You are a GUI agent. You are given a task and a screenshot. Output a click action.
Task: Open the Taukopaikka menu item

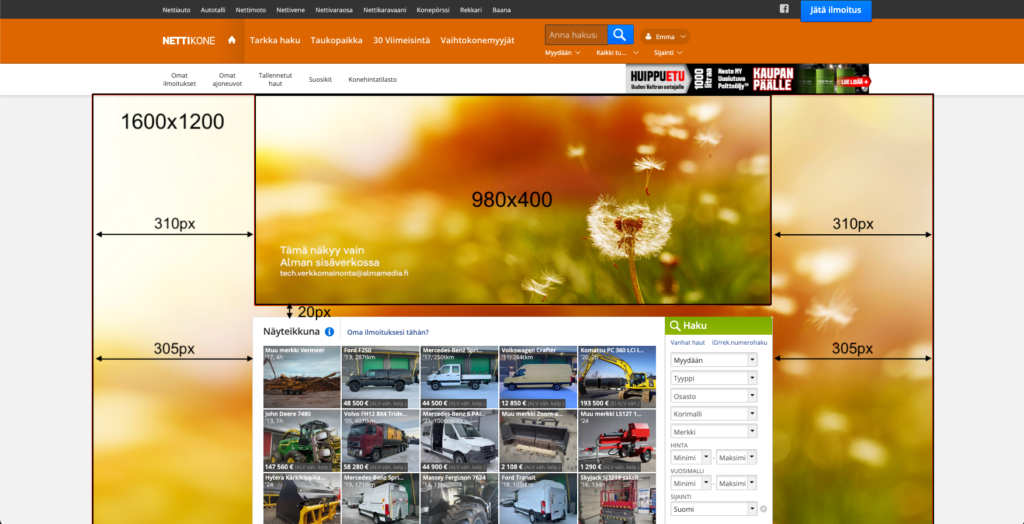pos(336,40)
